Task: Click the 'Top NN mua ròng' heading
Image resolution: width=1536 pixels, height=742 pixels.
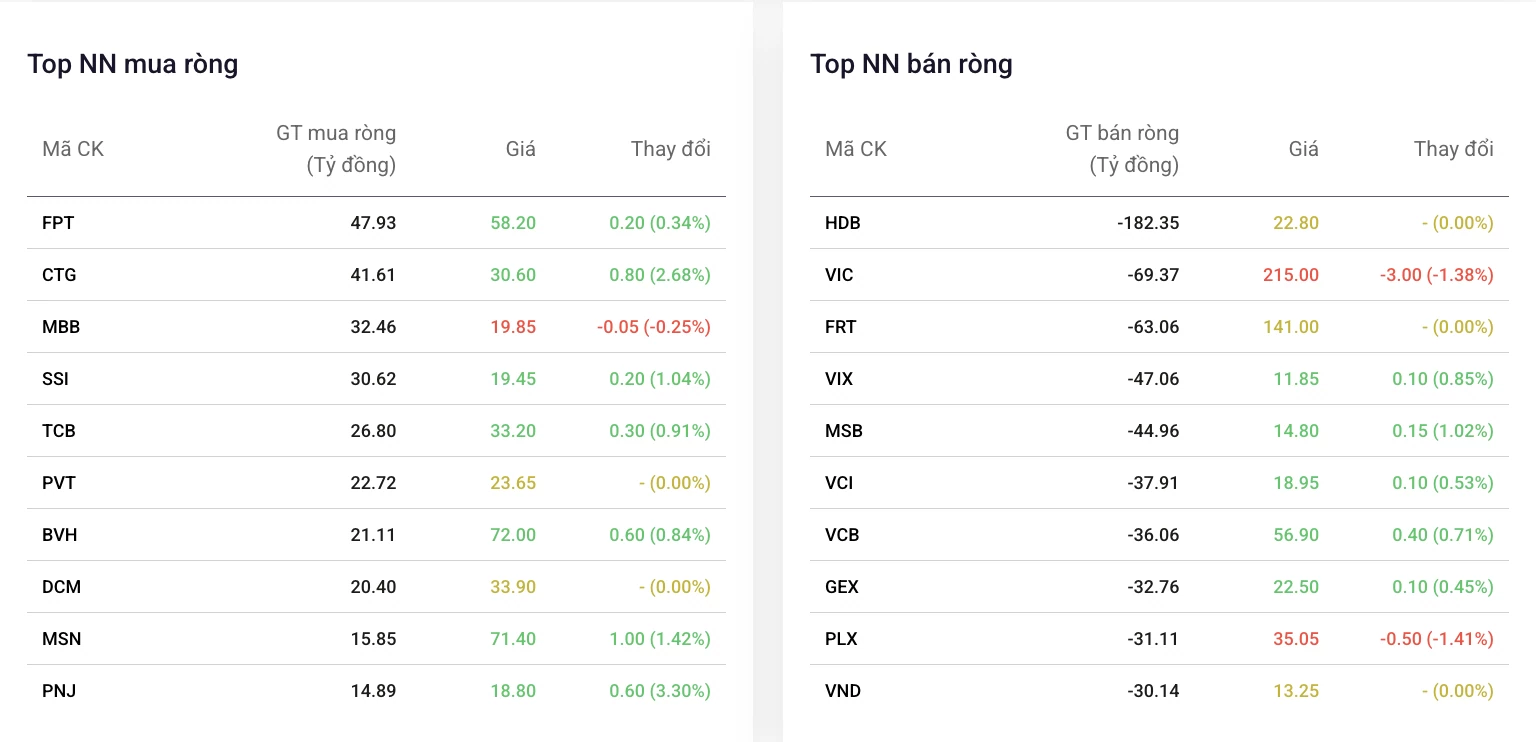Action: point(133,64)
